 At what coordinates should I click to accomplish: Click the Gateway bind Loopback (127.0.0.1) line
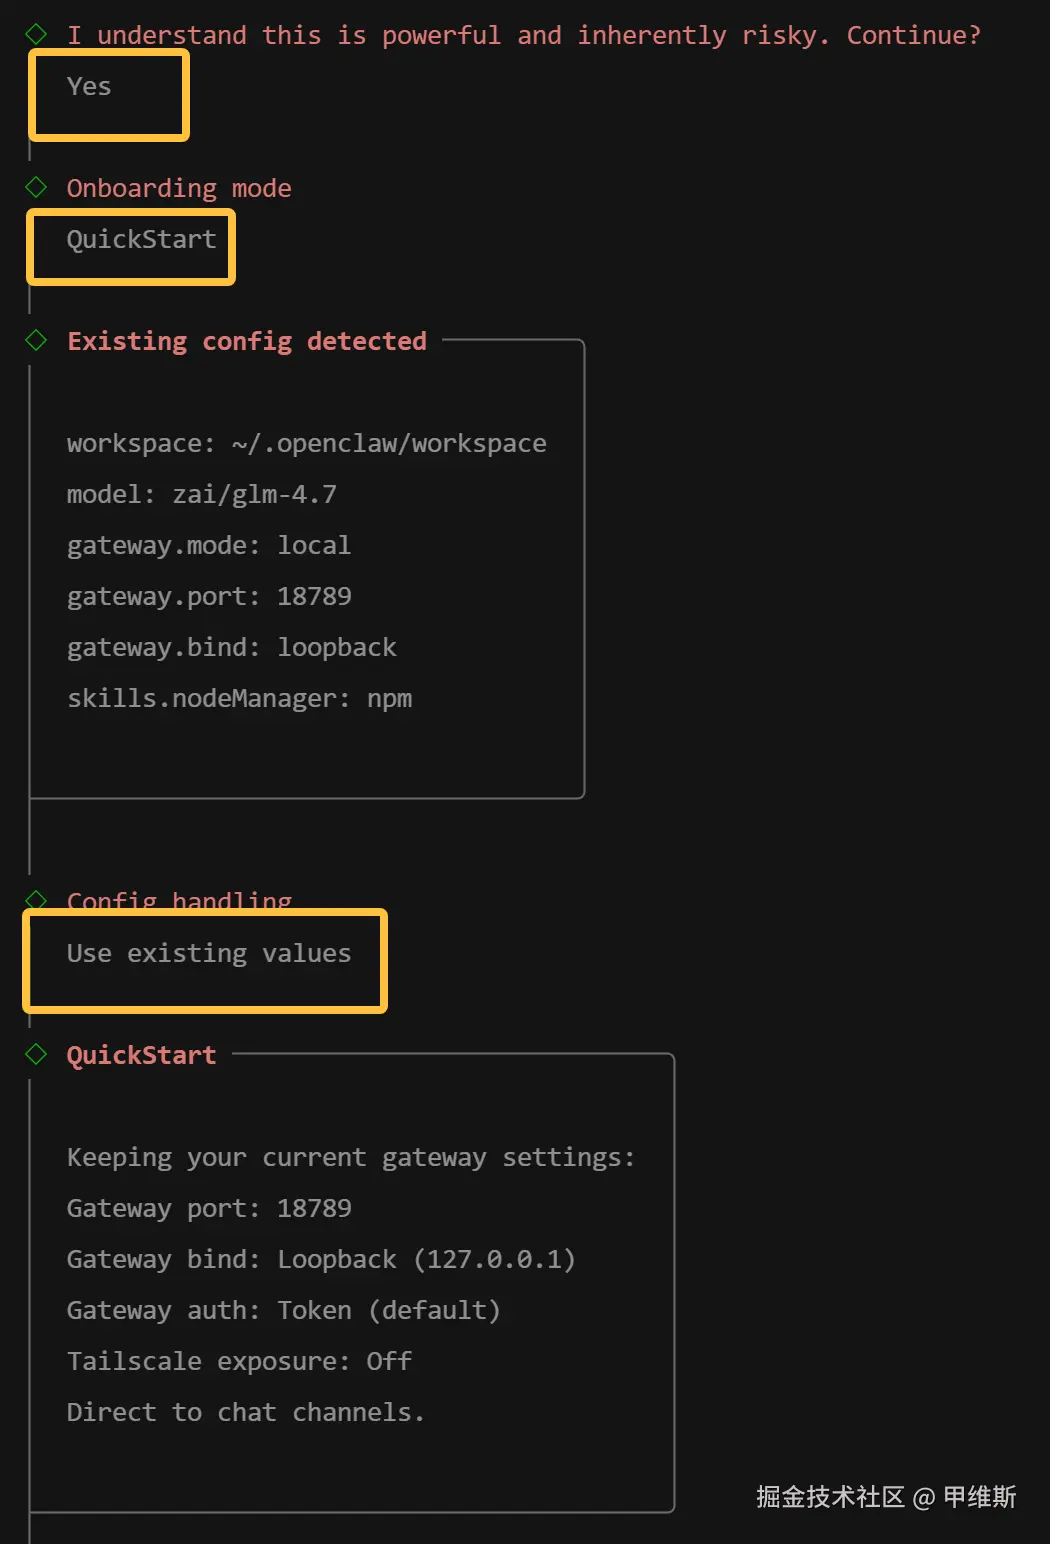(x=321, y=1260)
